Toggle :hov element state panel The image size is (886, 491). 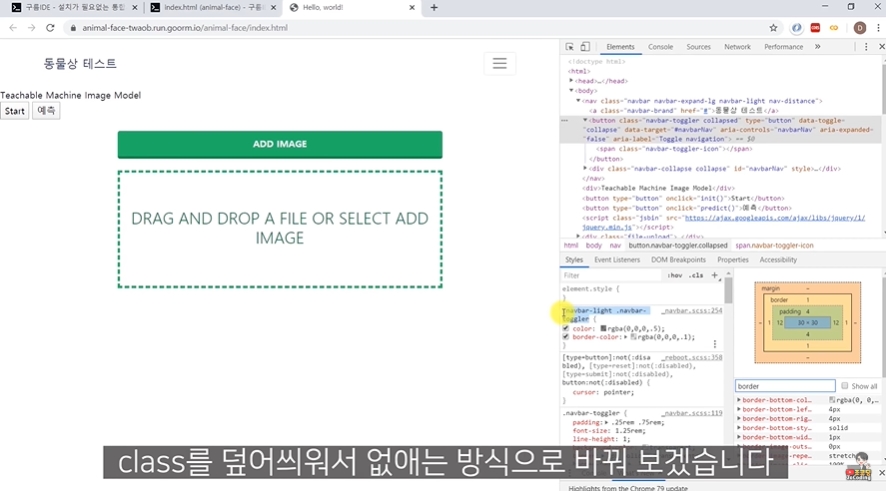coord(674,275)
